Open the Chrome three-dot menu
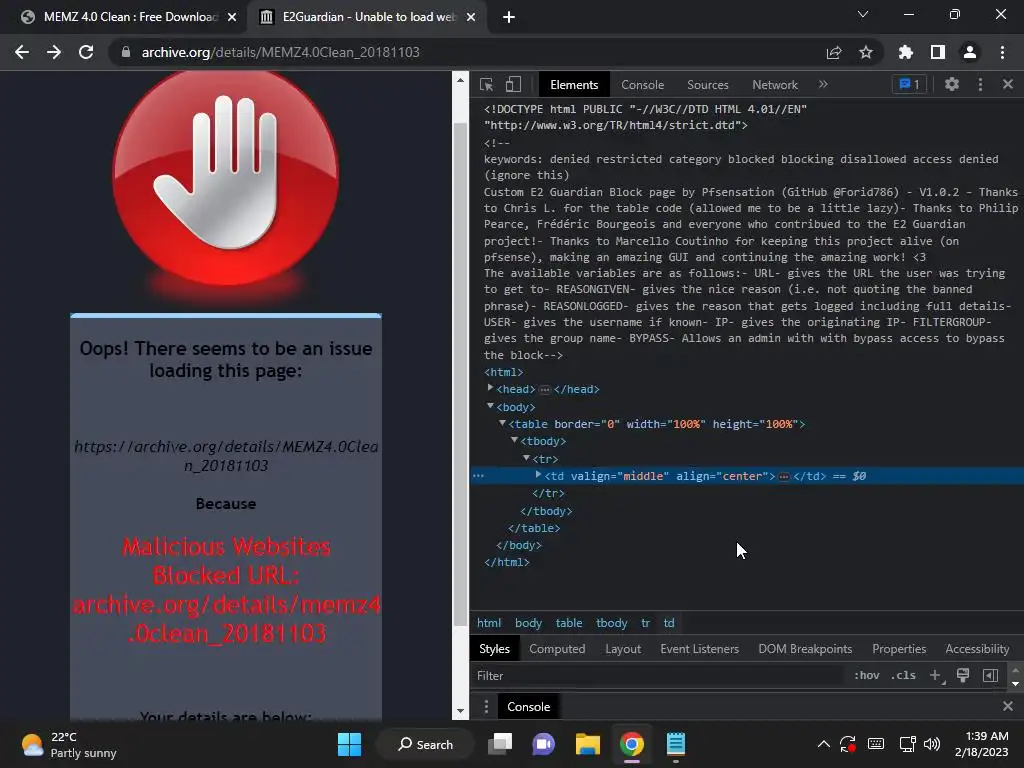Image resolution: width=1024 pixels, height=768 pixels. click(1002, 52)
